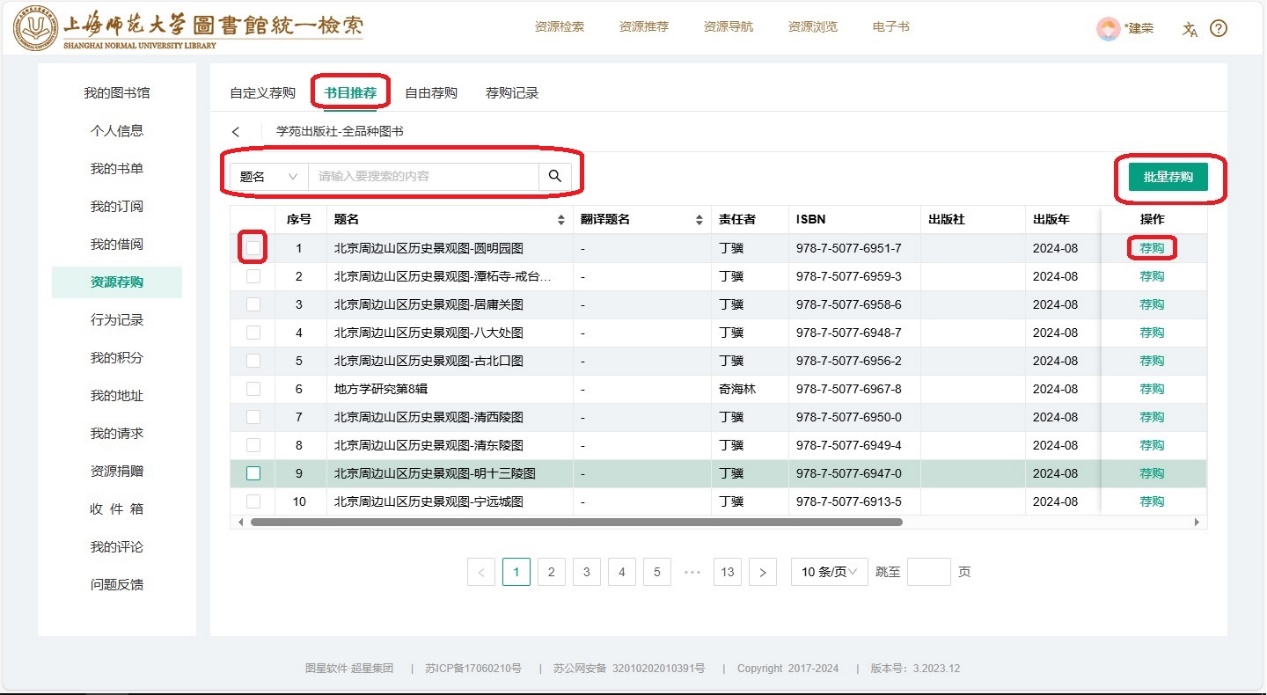The width and height of the screenshot is (1267, 695).
Task: Open the 10 条/页 page size dropdown
Action: [x=829, y=572]
